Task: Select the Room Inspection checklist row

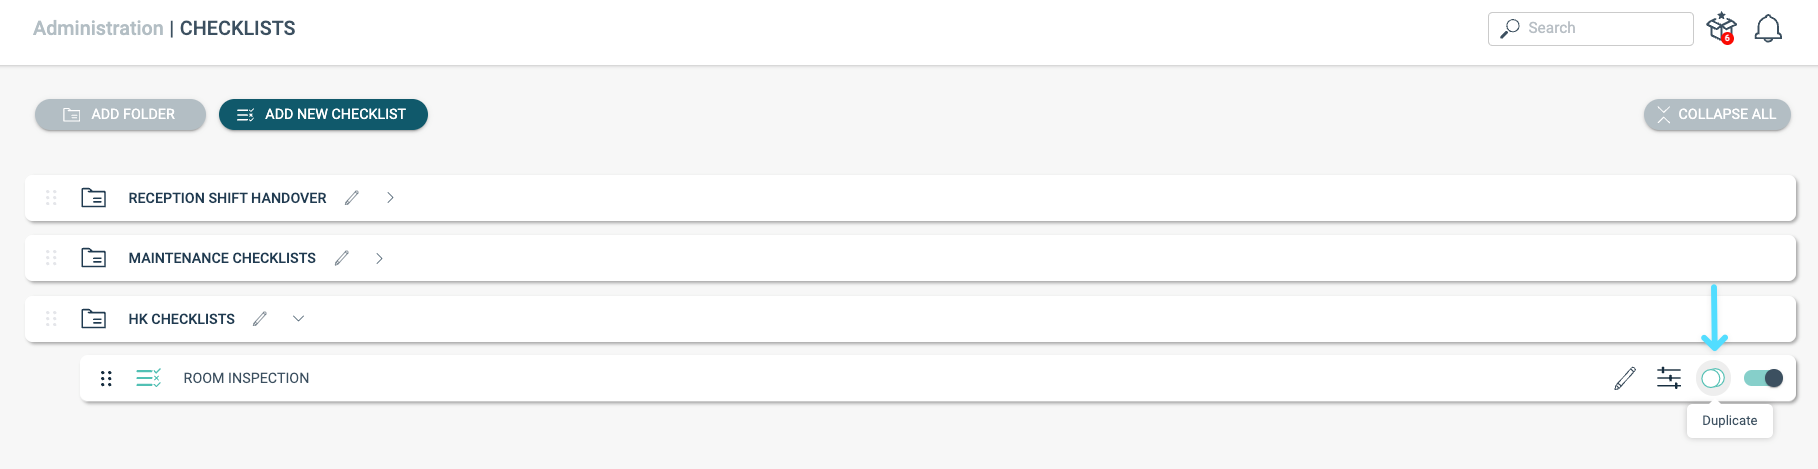Action: pyautogui.click(x=246, y=378)
